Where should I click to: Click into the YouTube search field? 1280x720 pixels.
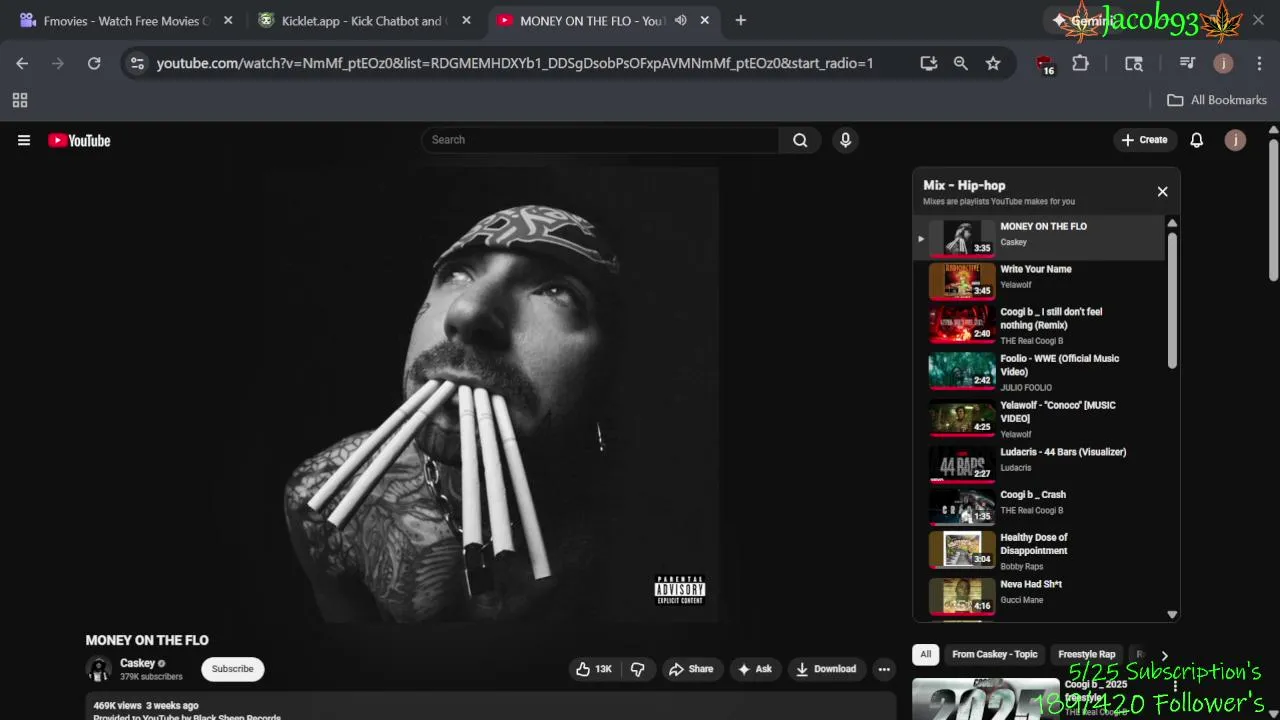point(600,140)
